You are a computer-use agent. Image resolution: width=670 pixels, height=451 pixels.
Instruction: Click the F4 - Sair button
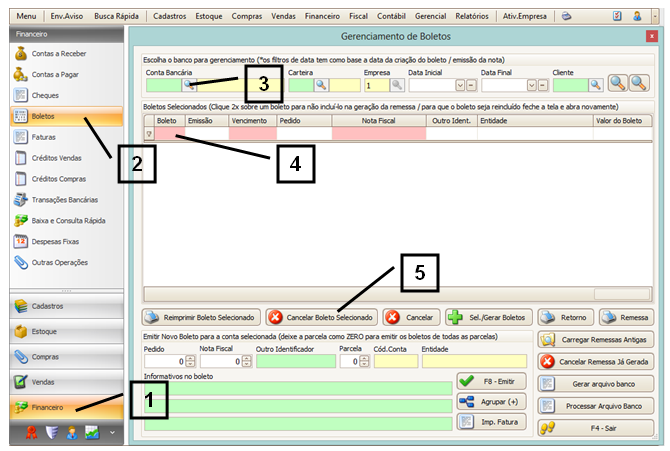tap(596, 428)
